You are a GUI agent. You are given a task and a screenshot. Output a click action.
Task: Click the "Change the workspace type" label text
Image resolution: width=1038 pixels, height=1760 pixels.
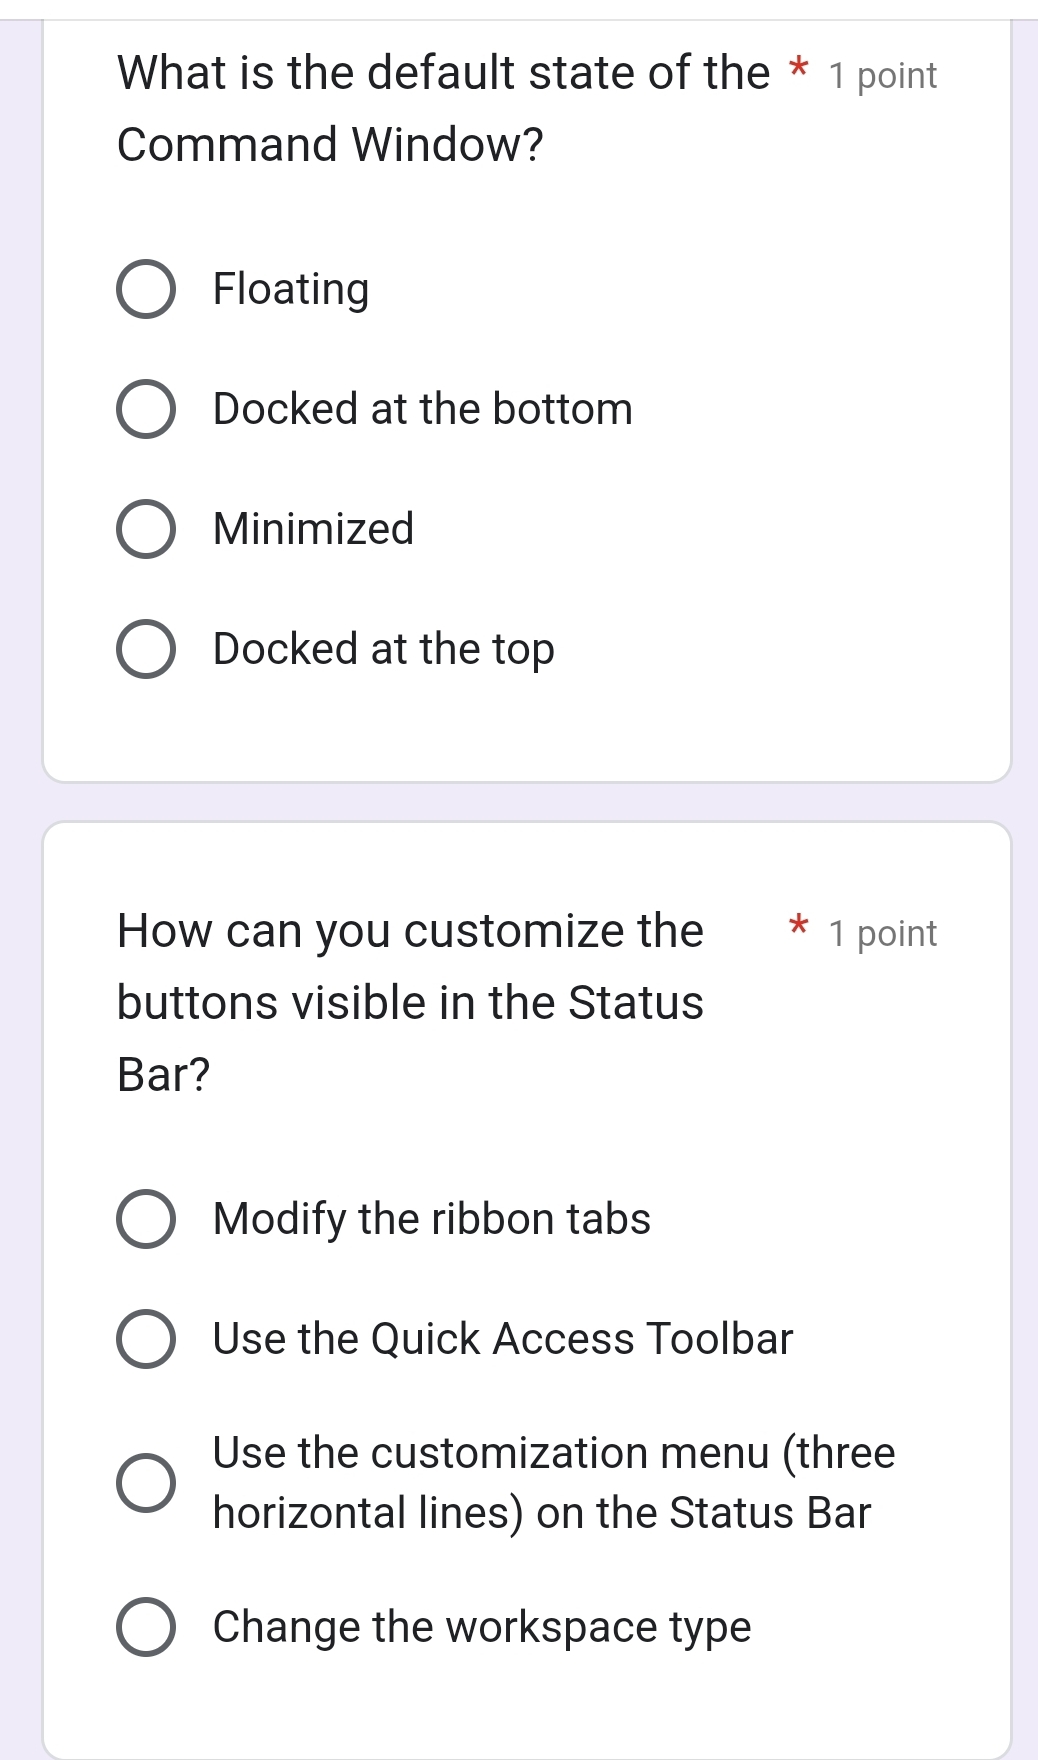(482, 1627)
